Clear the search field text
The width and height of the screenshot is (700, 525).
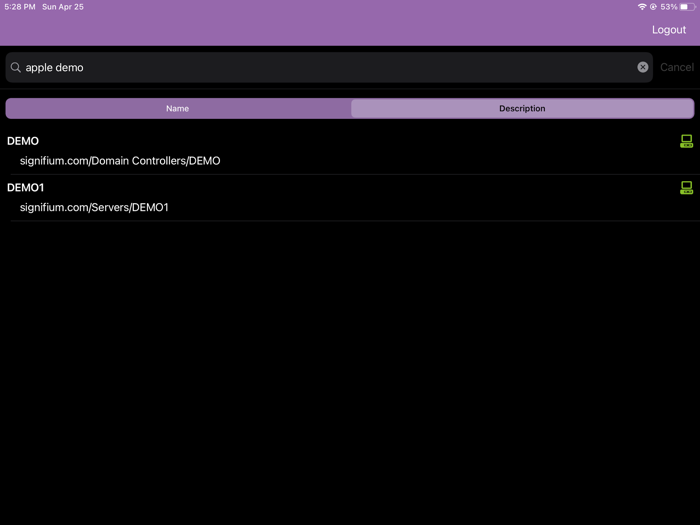pos(642,67)
